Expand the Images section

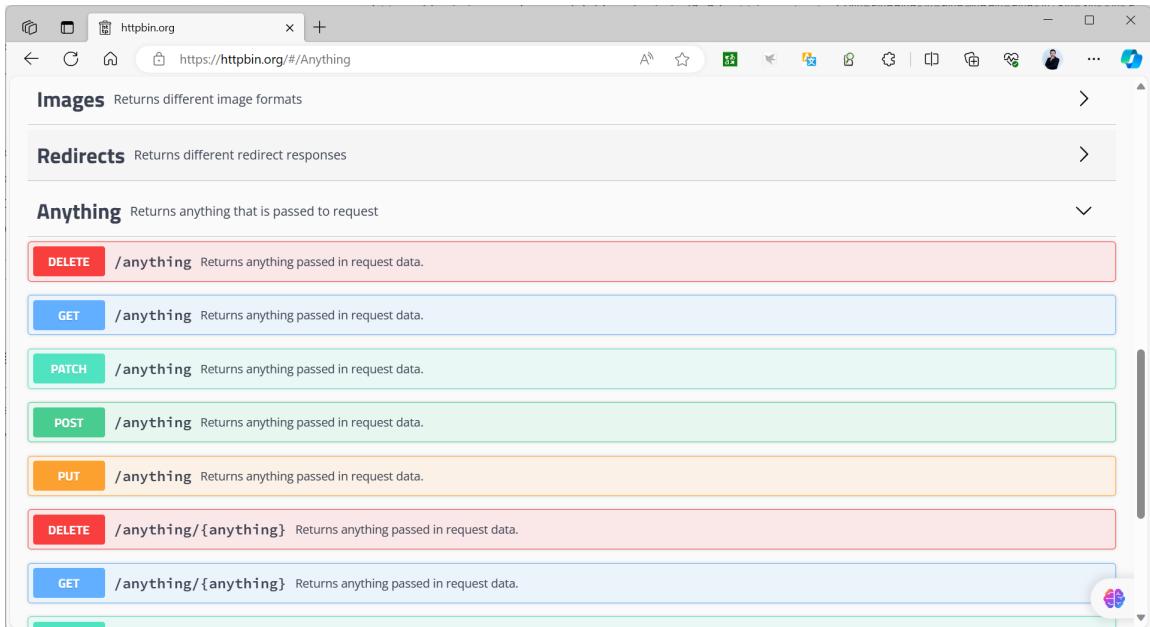[1083, 98]
